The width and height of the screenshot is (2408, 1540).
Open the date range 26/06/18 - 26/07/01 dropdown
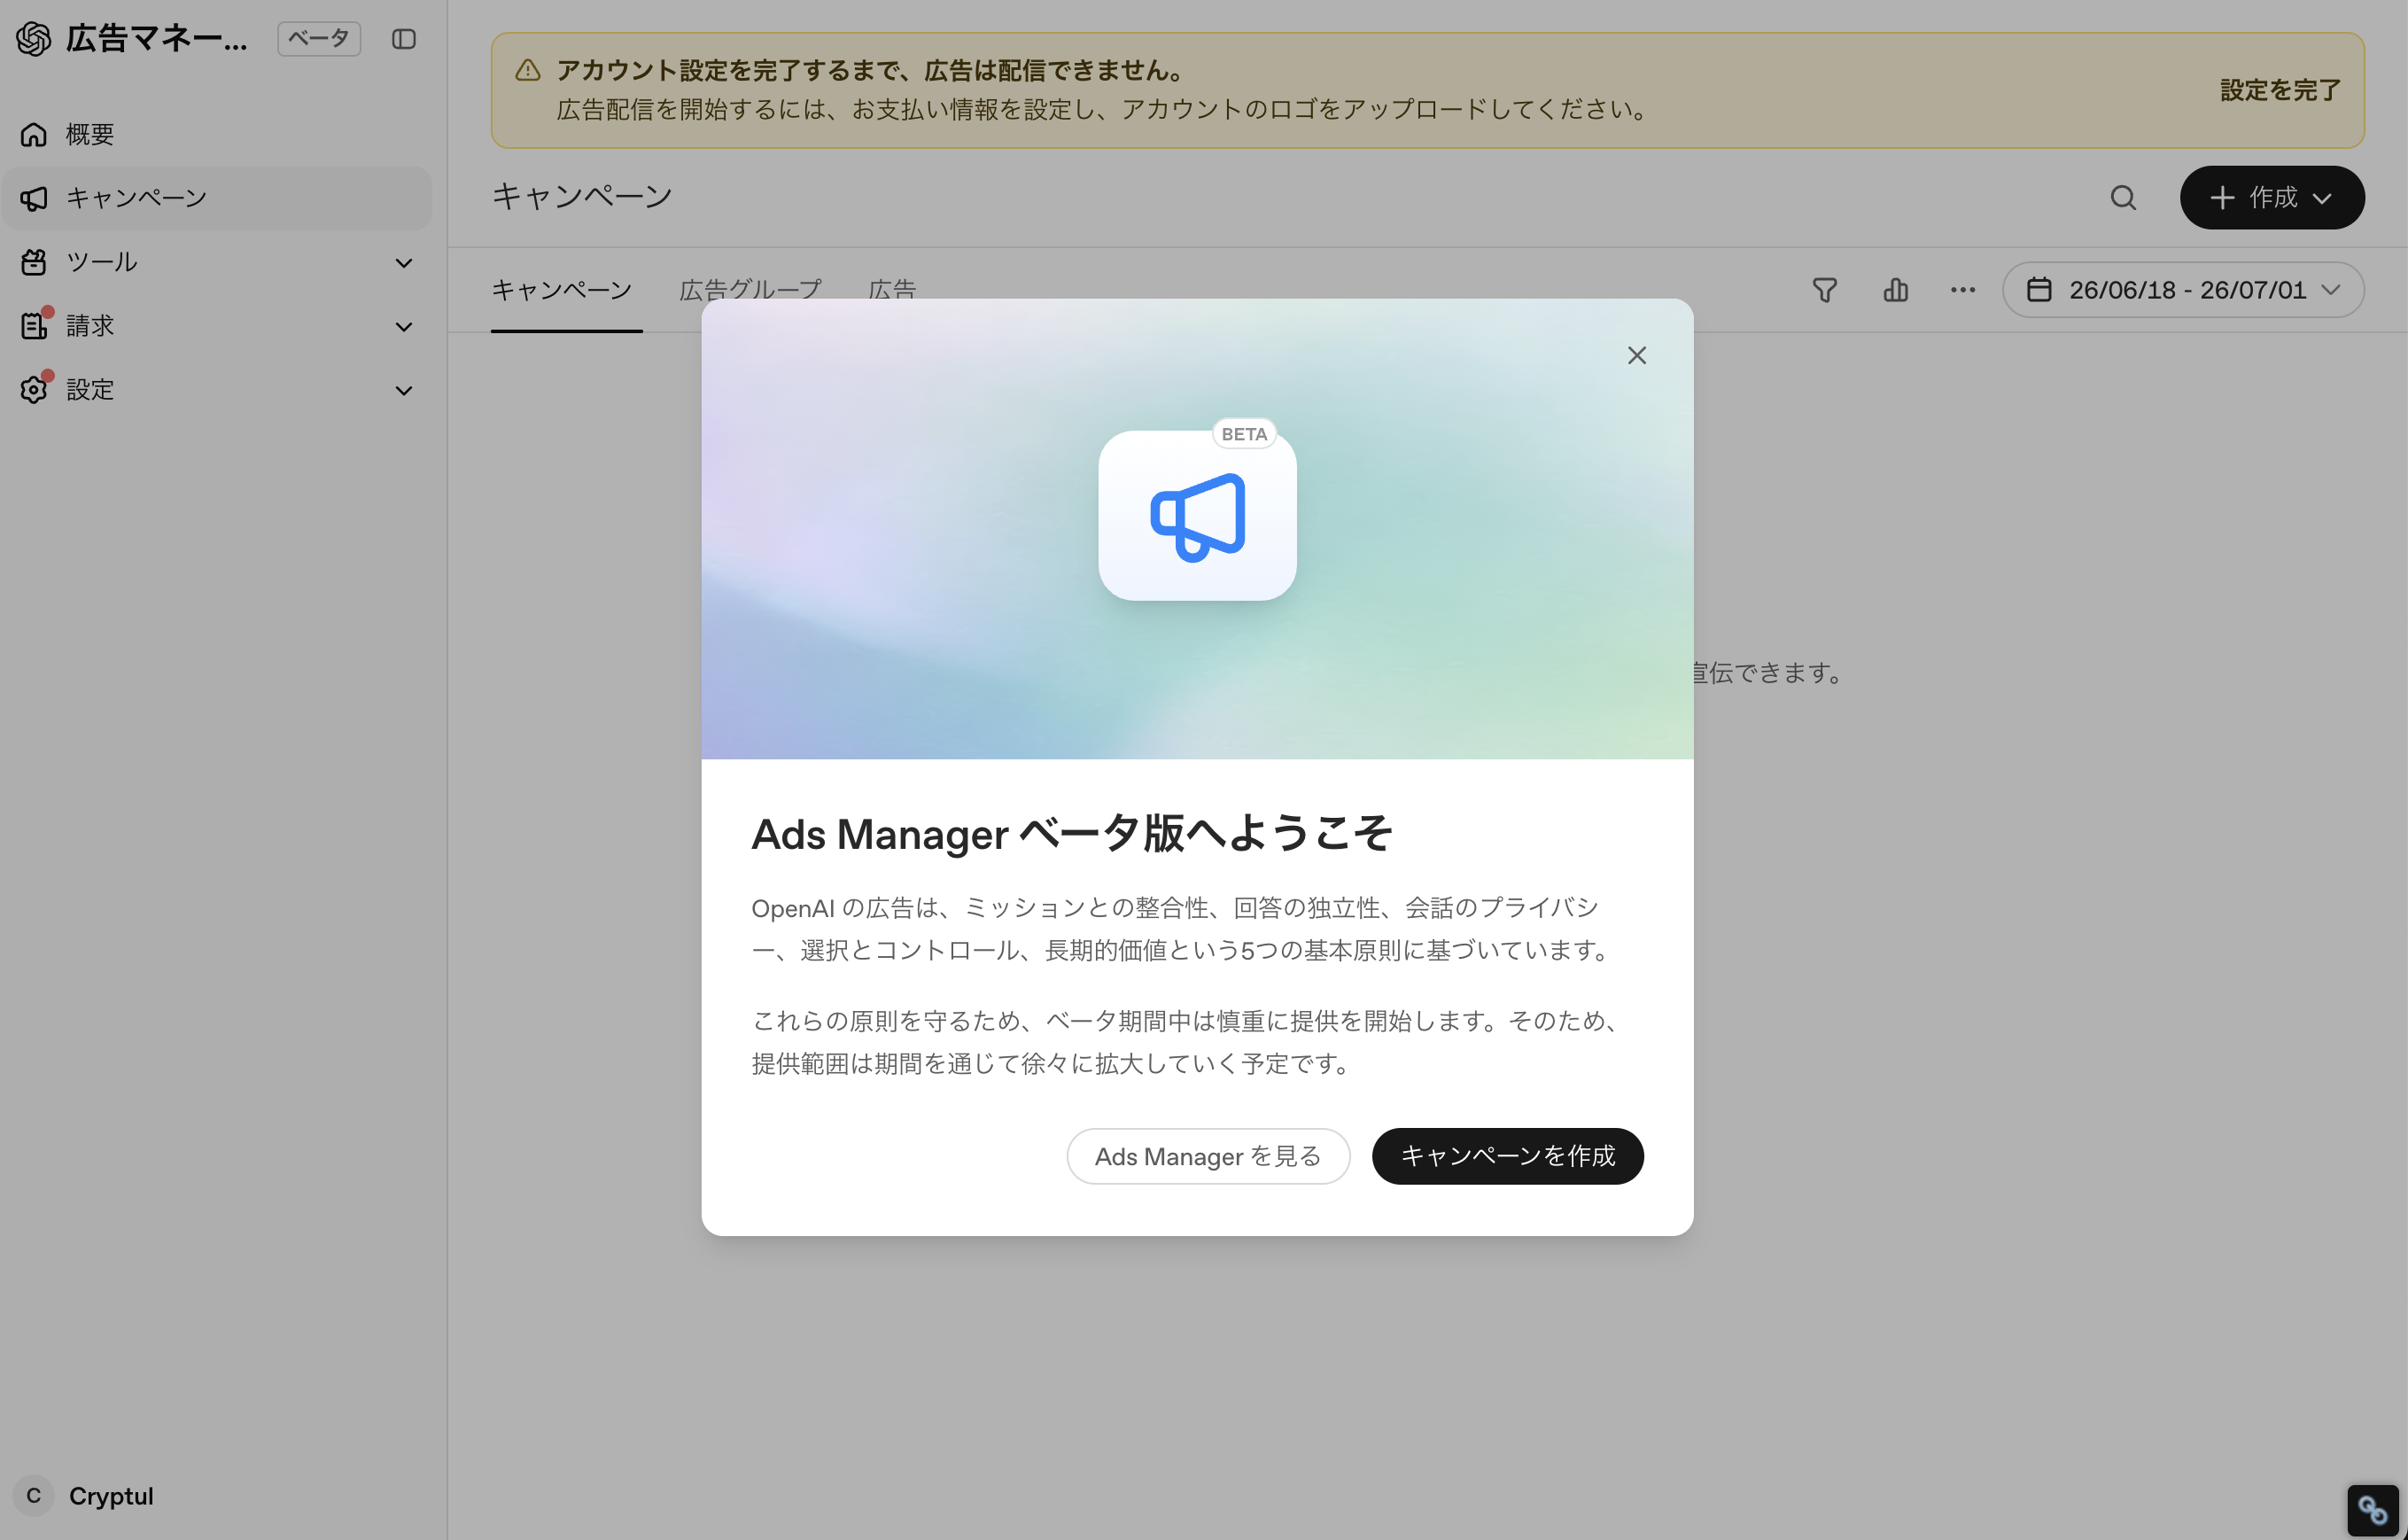[2183, 290]
